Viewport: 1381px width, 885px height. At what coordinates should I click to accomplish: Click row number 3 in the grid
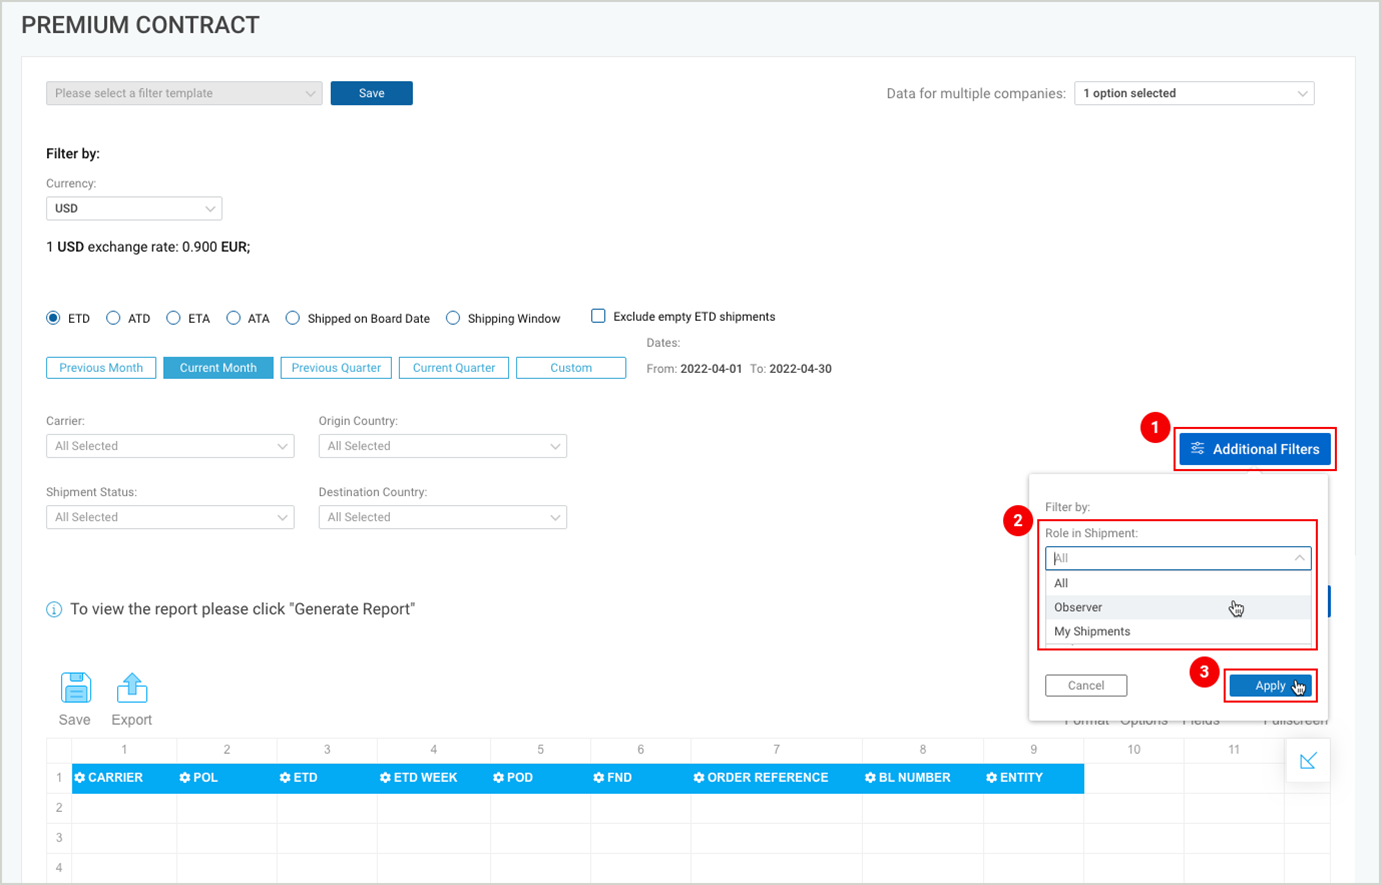[59, 838]
